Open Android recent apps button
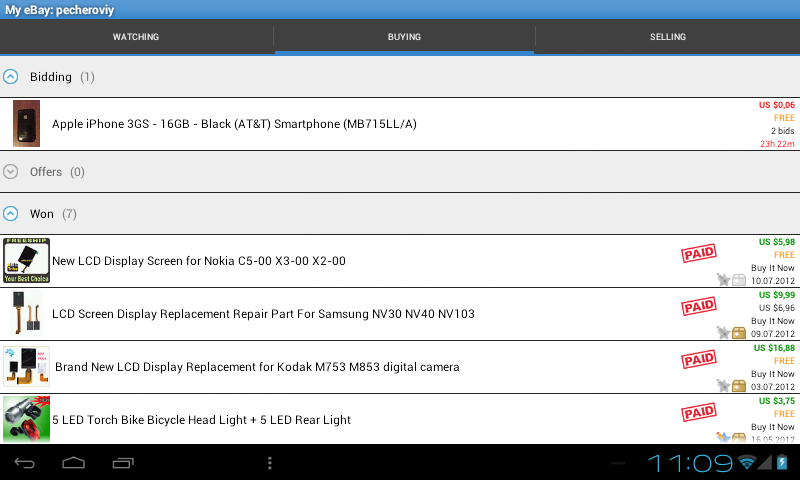The width and height of the screenshot is (800, 480). pos(123,463)
